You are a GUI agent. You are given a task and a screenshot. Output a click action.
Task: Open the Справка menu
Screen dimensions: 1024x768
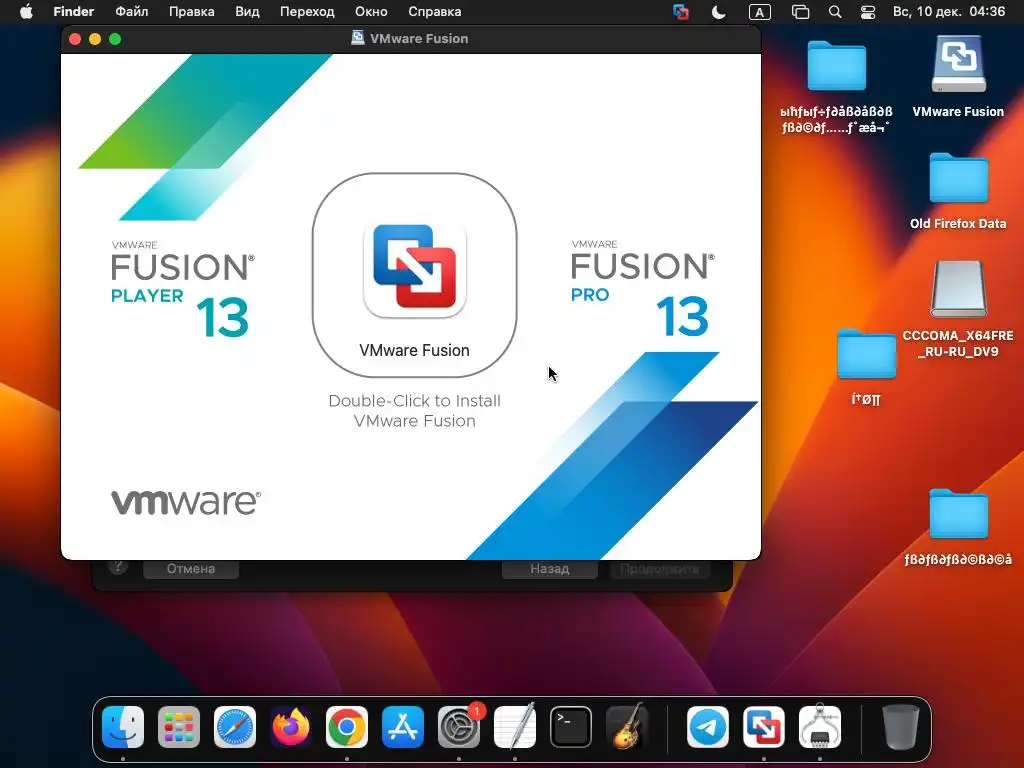pos(434,12)
